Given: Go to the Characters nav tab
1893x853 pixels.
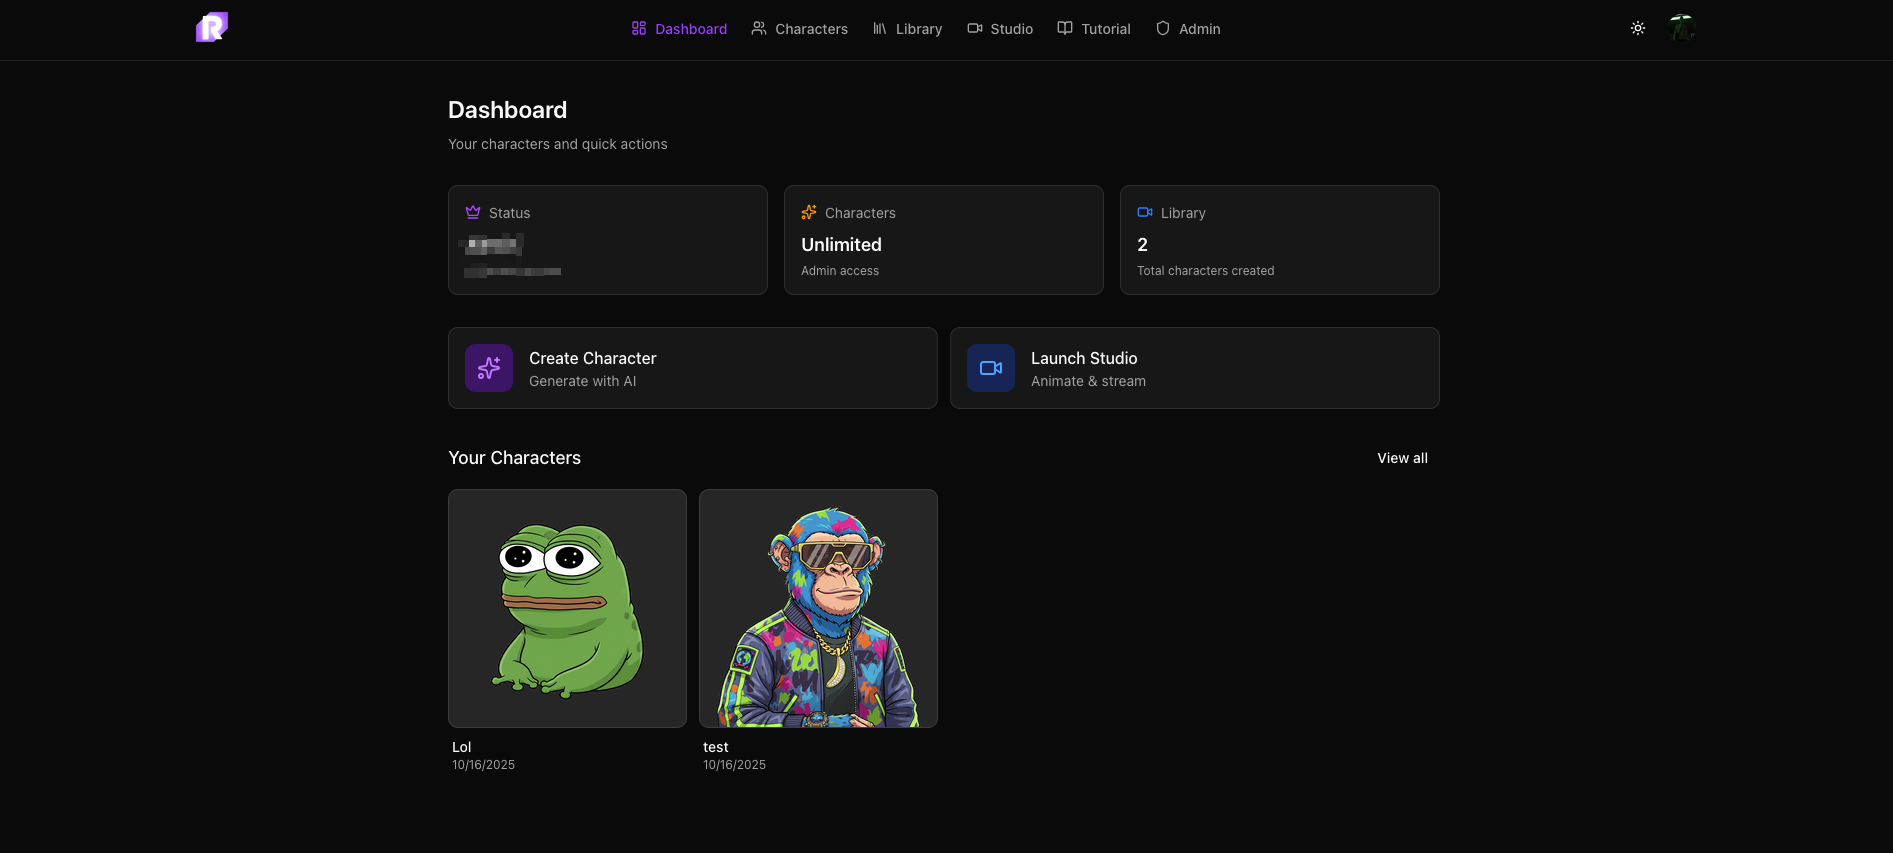Looking at the screenshot, I should tap(800, 29).
